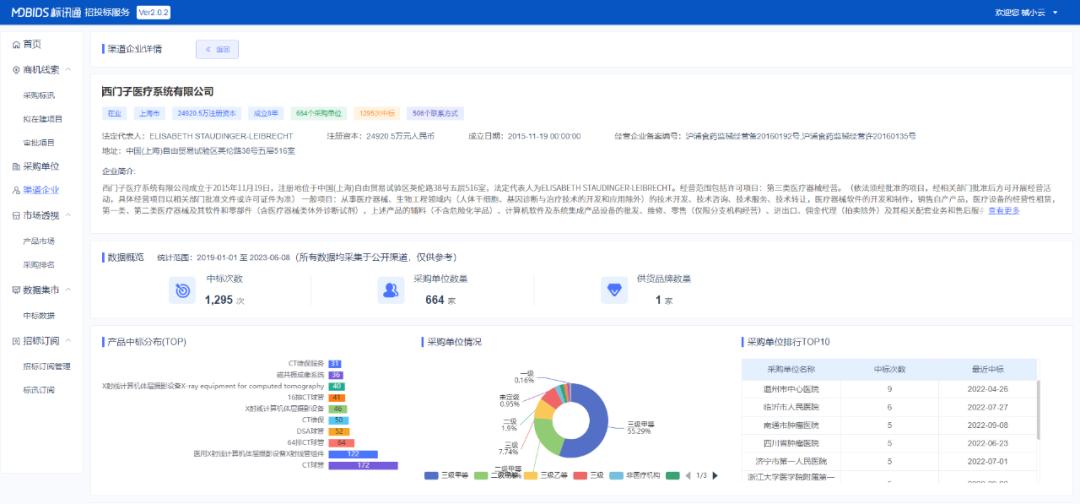The width and height of the screenshot is (1080, 504).
Task: Open 中标数据 in the sidebar
Action: (x=39, y=315)
